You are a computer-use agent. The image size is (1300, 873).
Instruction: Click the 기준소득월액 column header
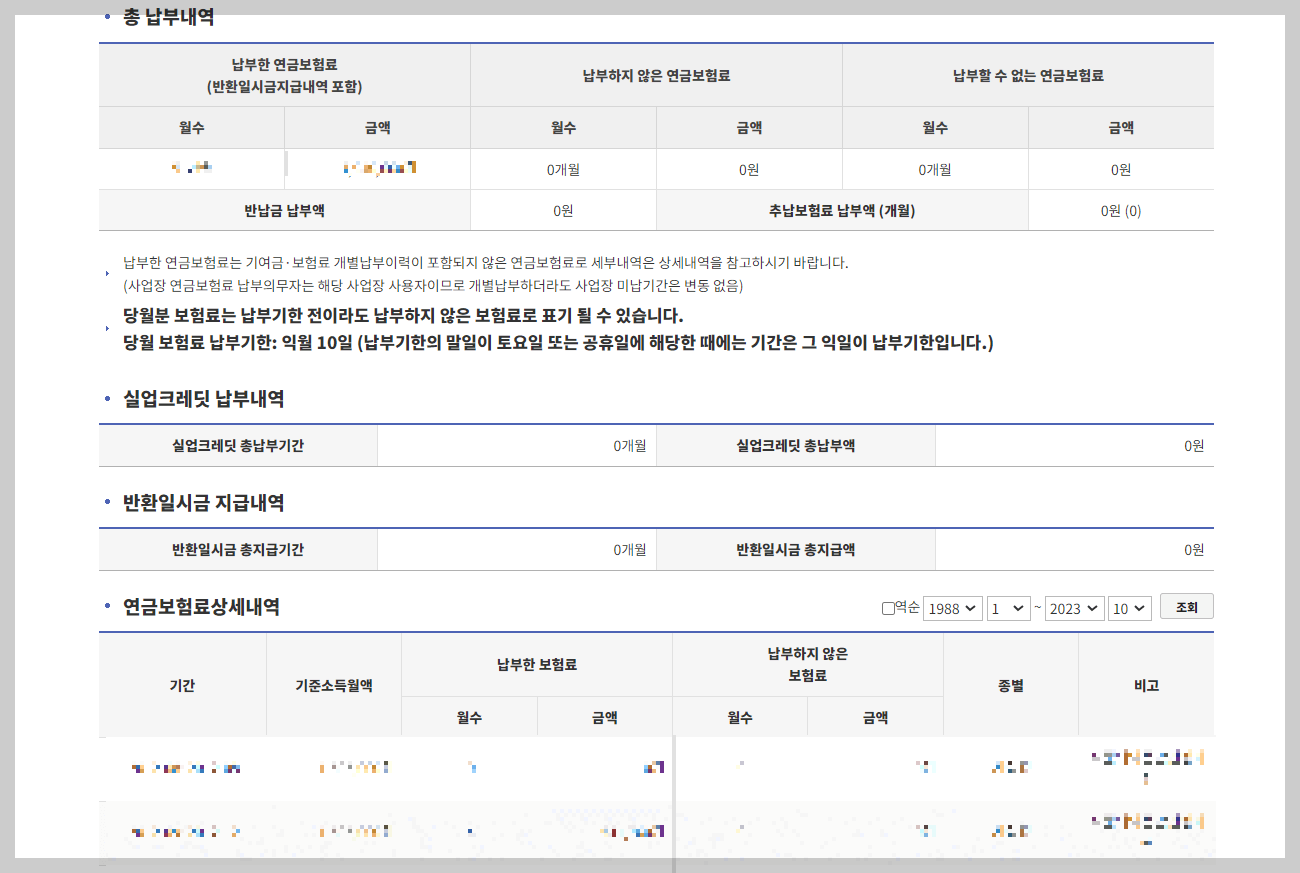click(x=332, y=685)
